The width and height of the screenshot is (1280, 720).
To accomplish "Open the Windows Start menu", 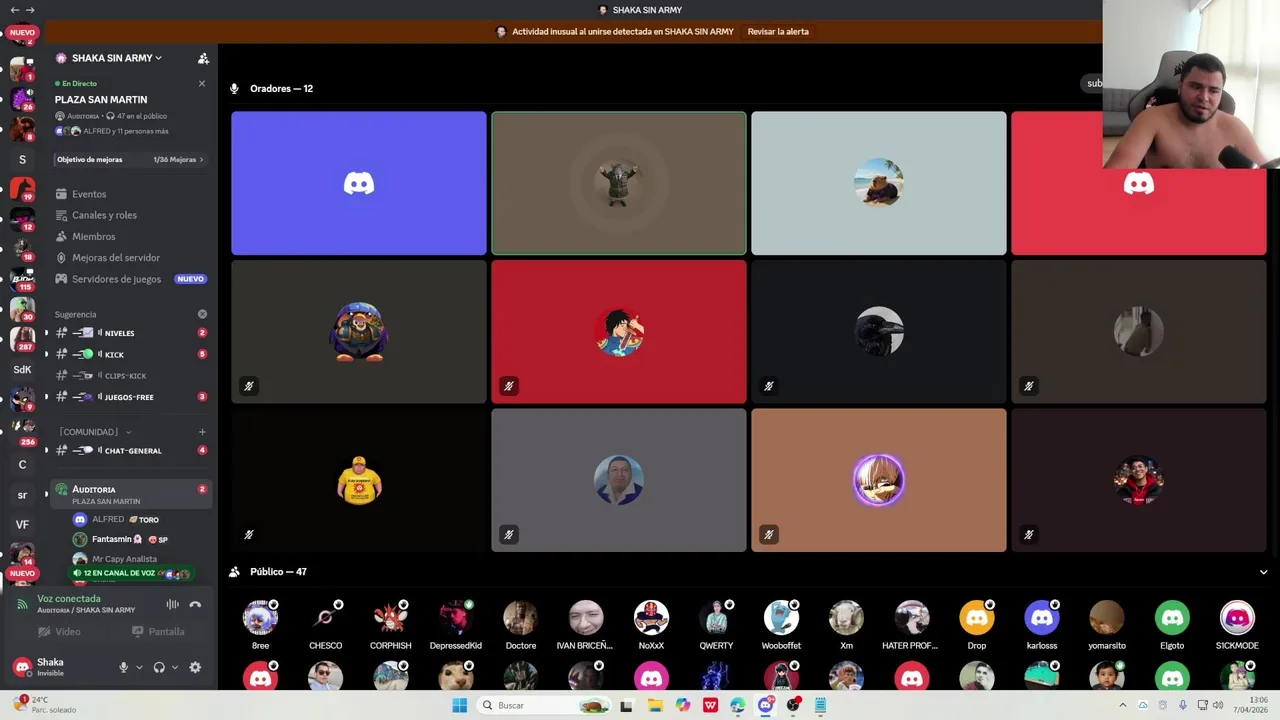I will (x=459, y=705).
